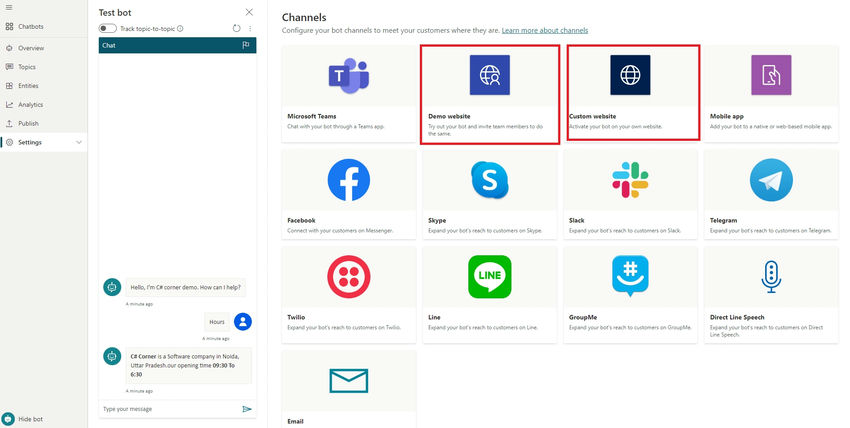This screenshot has height=428, width=850.
Task: Click the Demo website channel icon
Action: point(490,75)
